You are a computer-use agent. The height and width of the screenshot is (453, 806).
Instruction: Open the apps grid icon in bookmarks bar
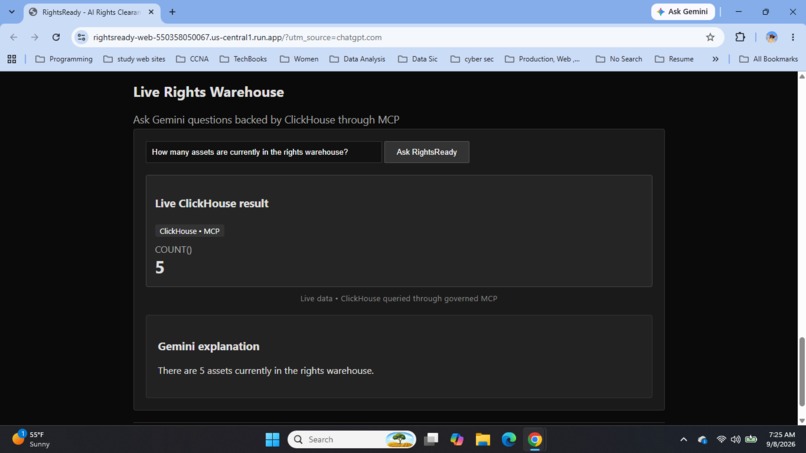click(x=12, y=59)
